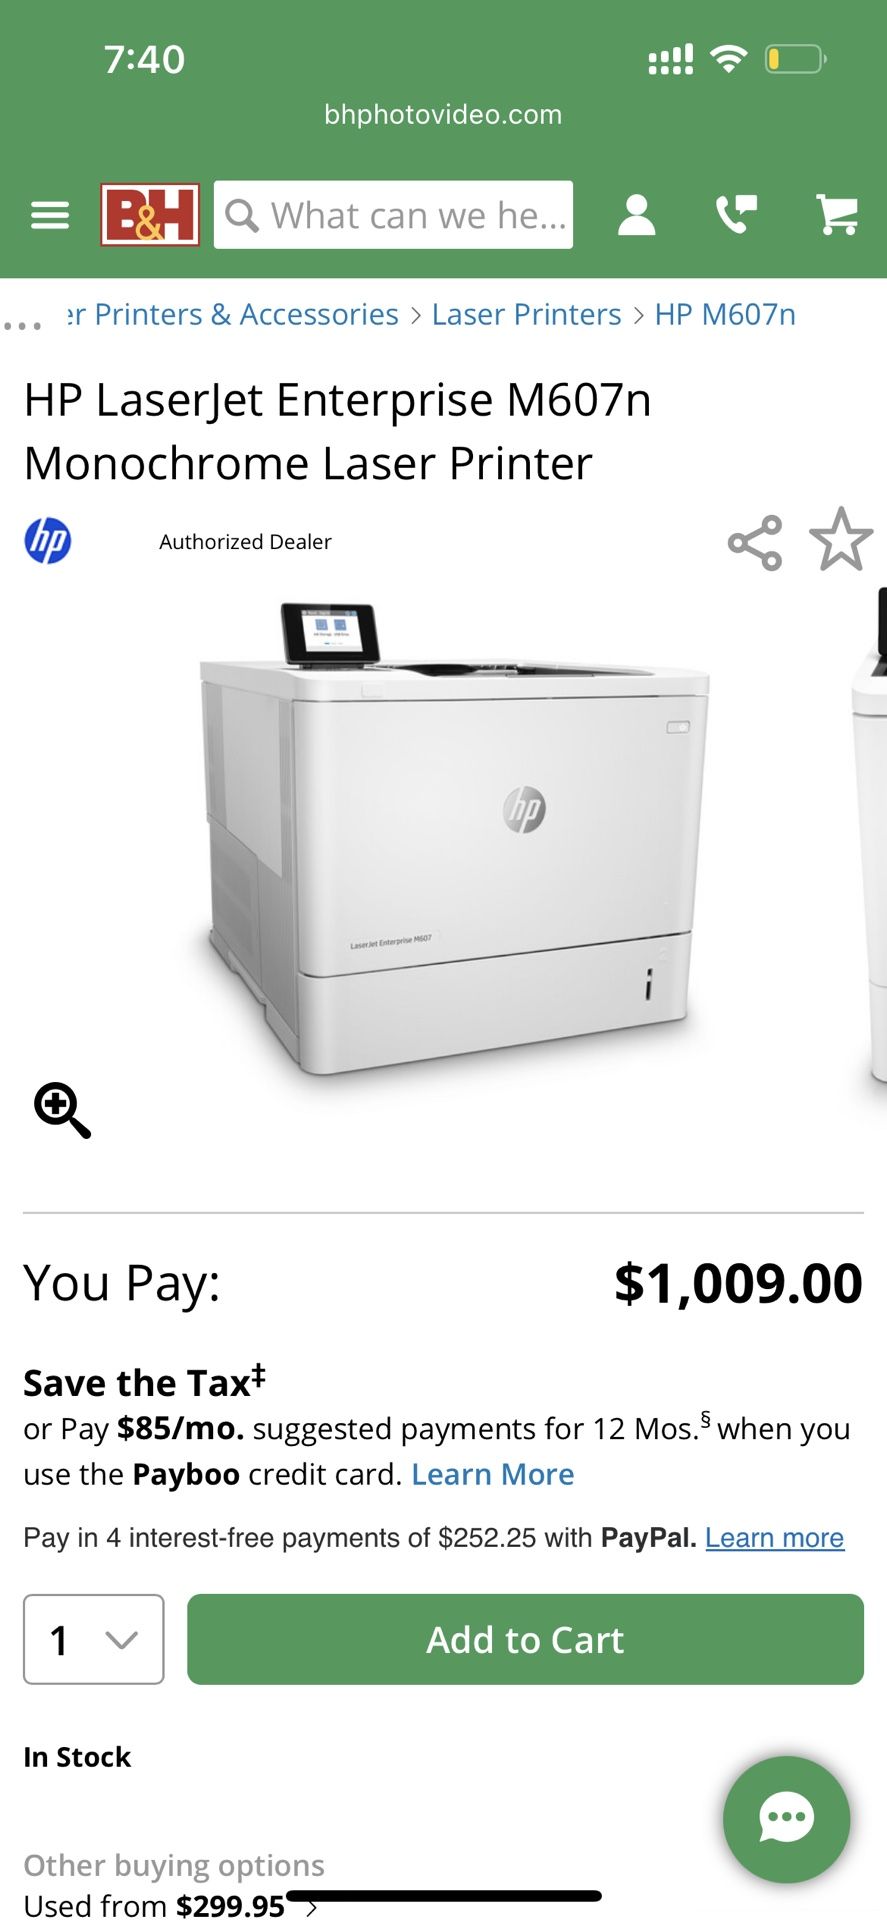
Task: Open the live chat bubble
Action: [x=786, y=1819]
